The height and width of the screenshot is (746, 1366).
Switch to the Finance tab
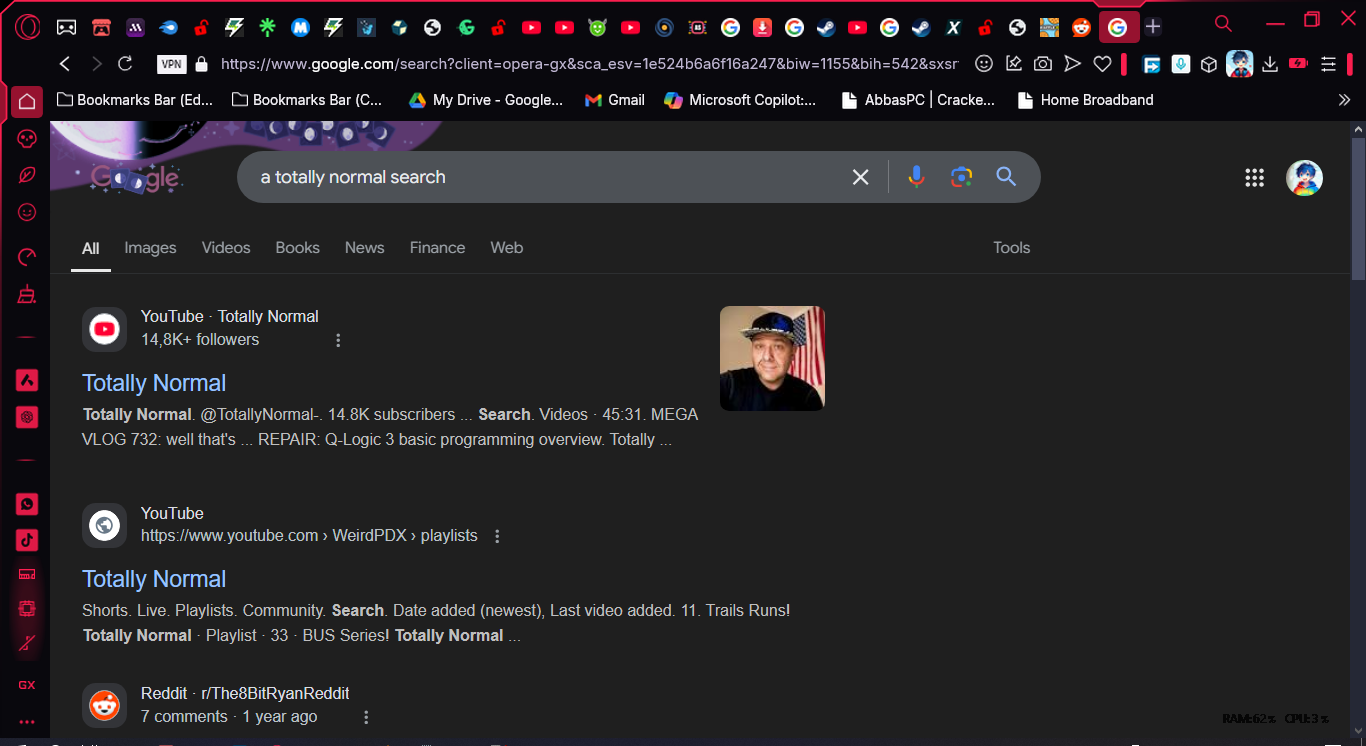(437, 248)
